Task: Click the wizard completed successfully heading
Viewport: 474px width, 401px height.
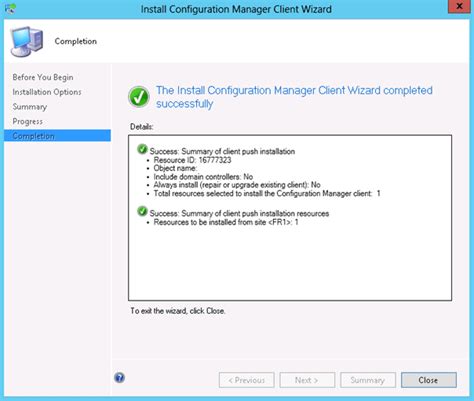Action: (x=294, y=97)
